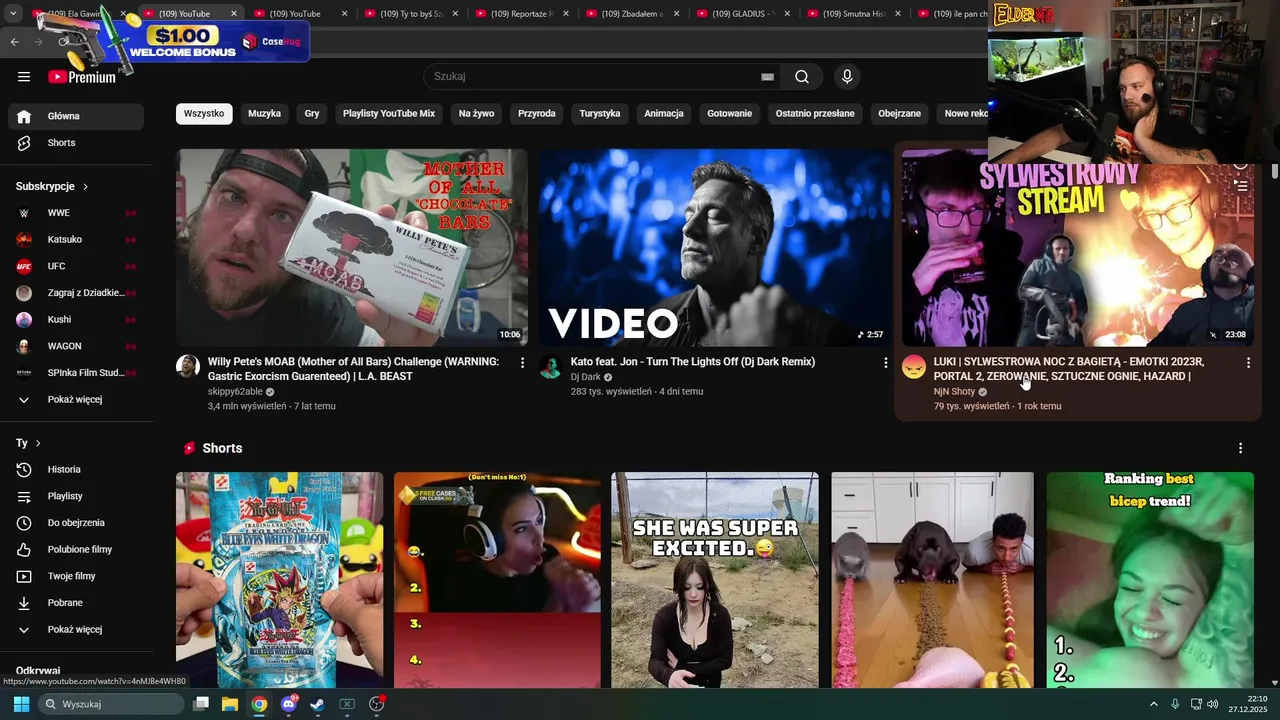Screen dimensions: 1280x720
Task: Open options for Willy Pete's MOAB video
Action: (x=522, y=363)
